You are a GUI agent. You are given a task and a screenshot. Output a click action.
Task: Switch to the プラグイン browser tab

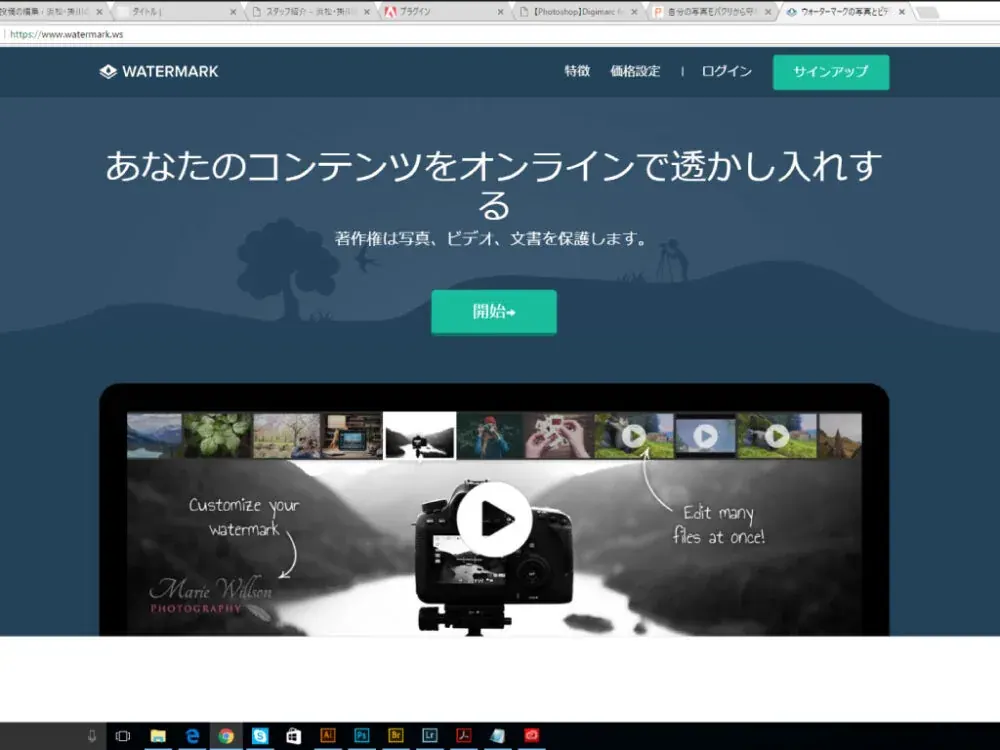click(443, 11)
